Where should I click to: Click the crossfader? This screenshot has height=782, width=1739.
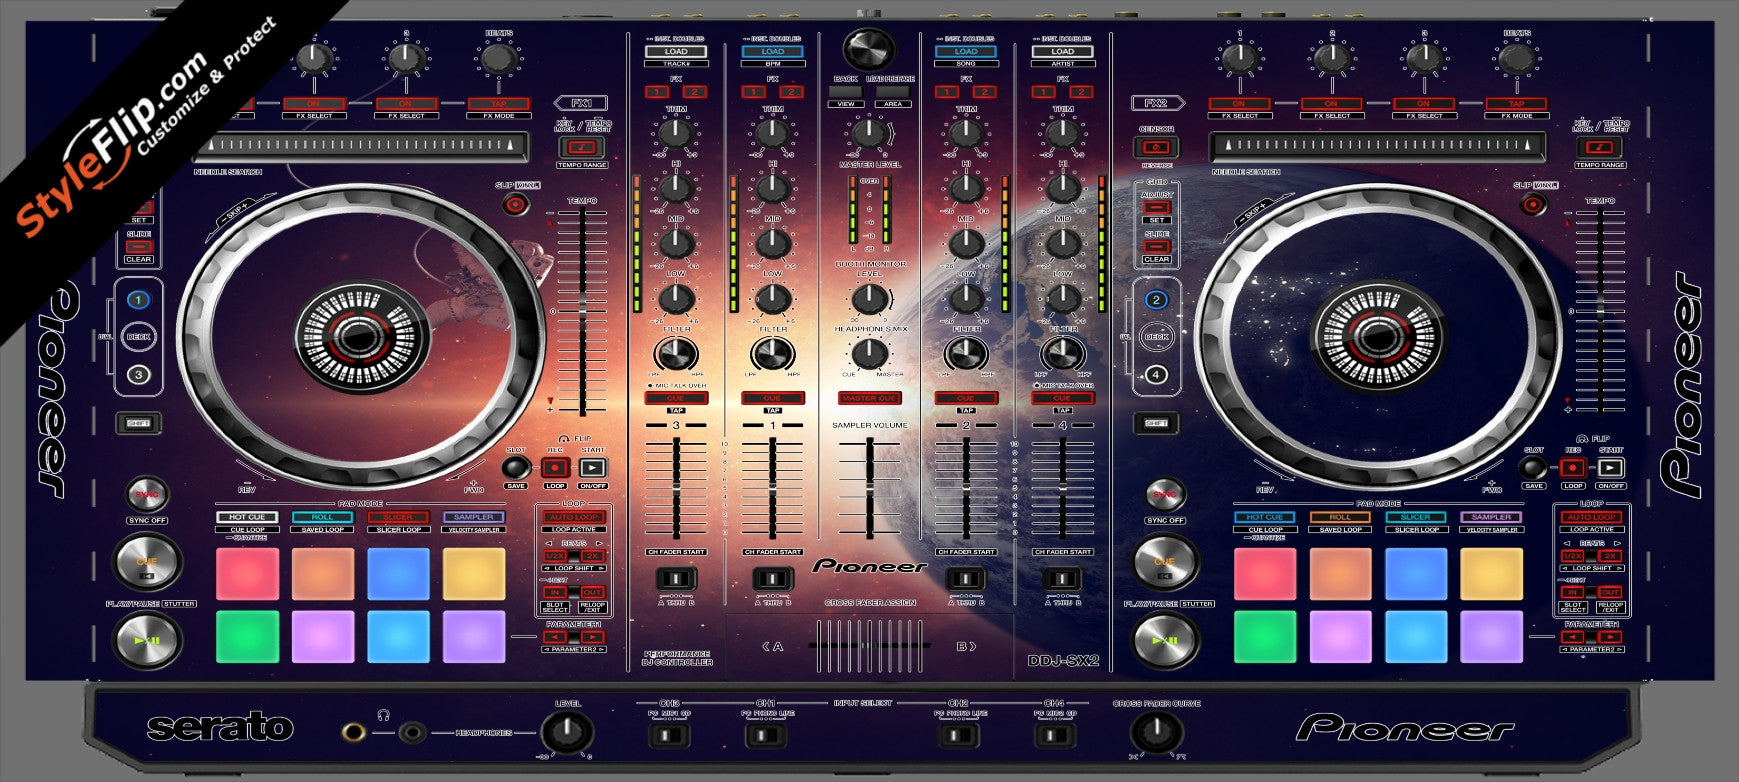click(x=869, y=646)
